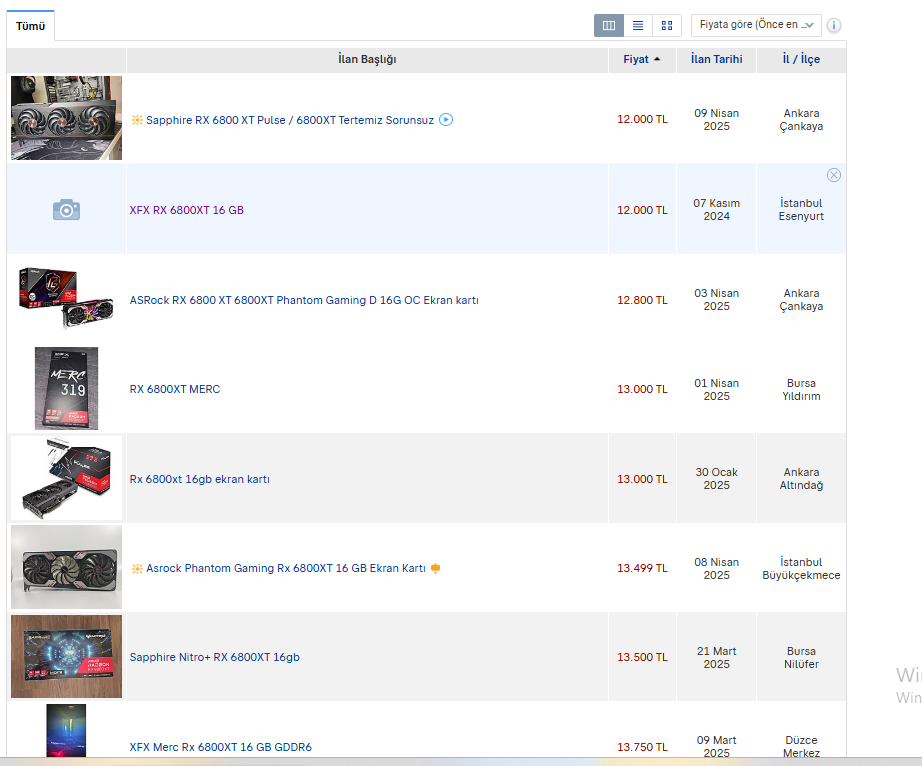The width and height of the screenshot is (922, 766).
Task: Click ASRock Phantom Gaming D thumbnail
Action: (66, 297)
